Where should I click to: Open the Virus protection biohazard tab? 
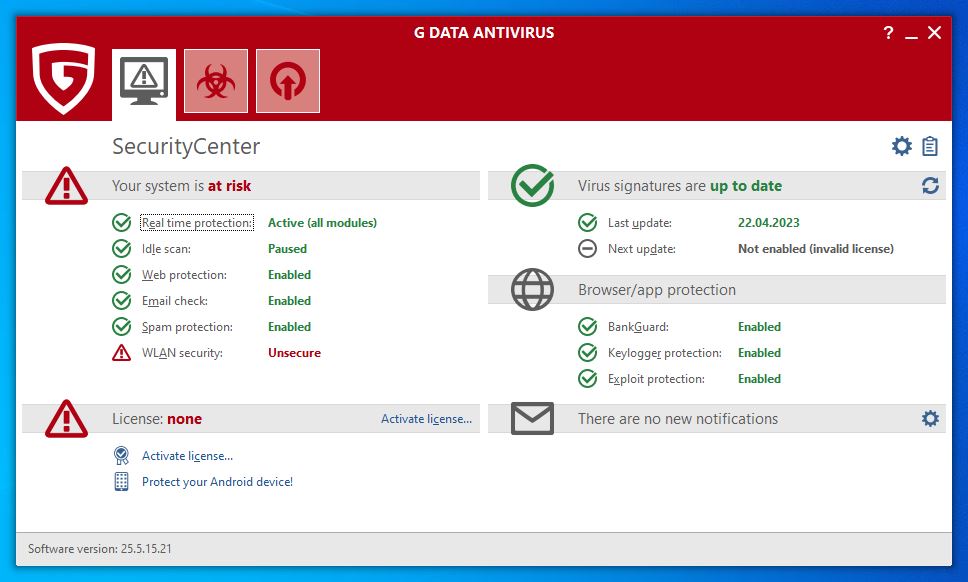click(216, 81)
